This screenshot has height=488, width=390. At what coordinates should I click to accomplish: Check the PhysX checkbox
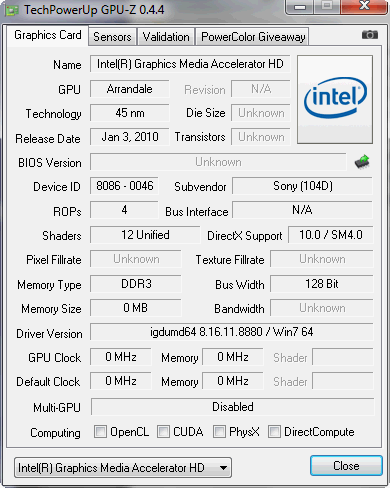219,431
